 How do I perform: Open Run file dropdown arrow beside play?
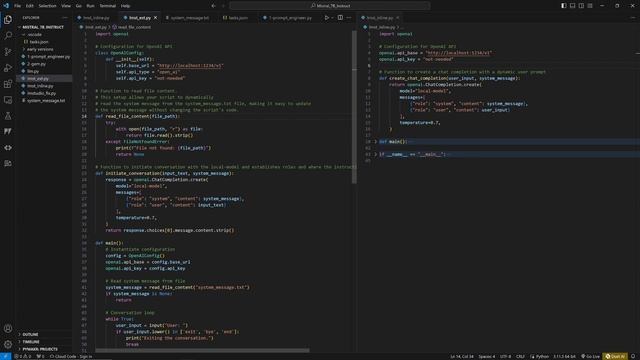point(332,18)
